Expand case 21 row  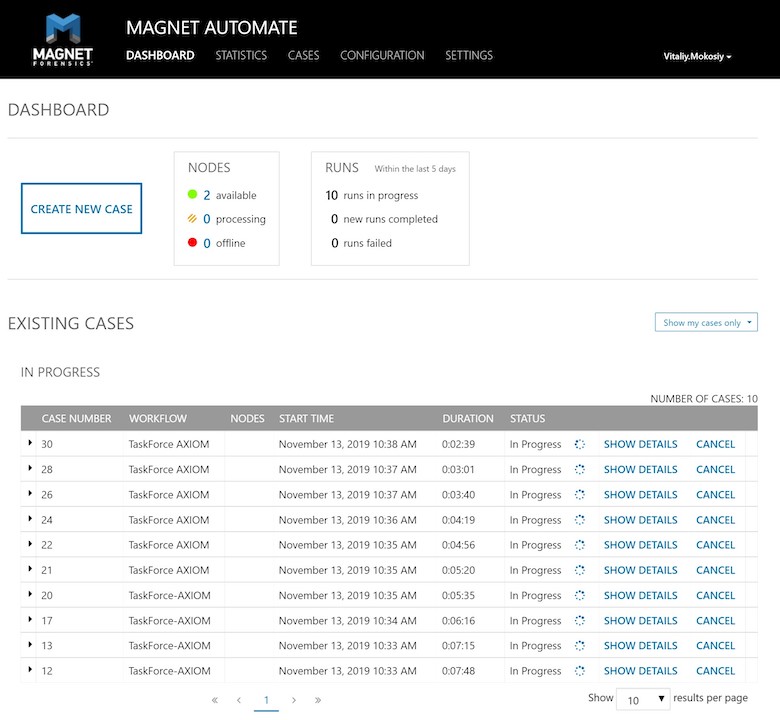point(30,568)
